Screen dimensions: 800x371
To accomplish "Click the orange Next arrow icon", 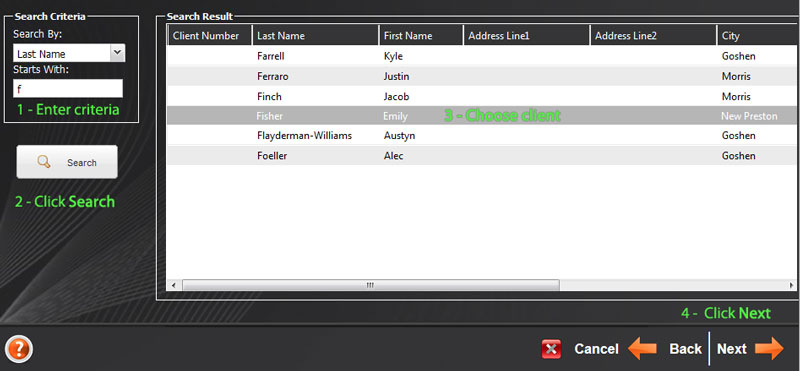I will tap(769, 349).
